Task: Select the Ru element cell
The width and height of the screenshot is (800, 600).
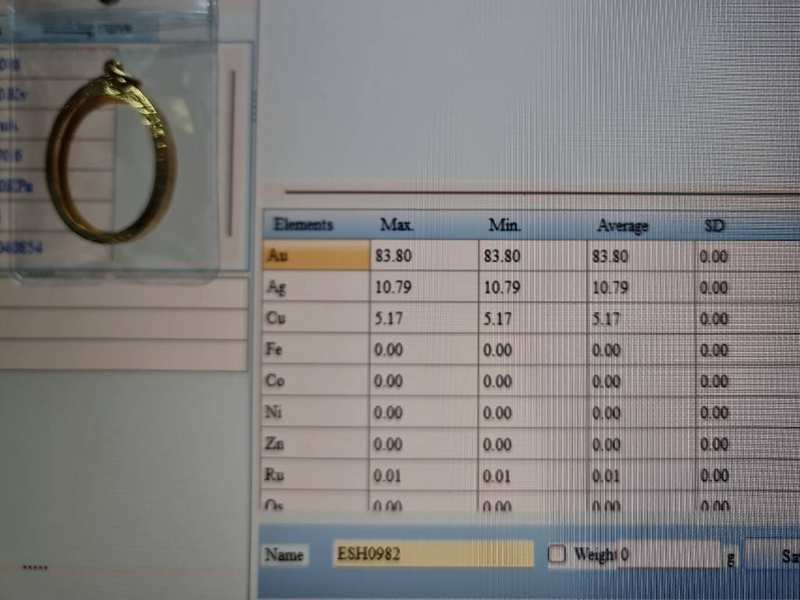Action: tap(315, 475)
